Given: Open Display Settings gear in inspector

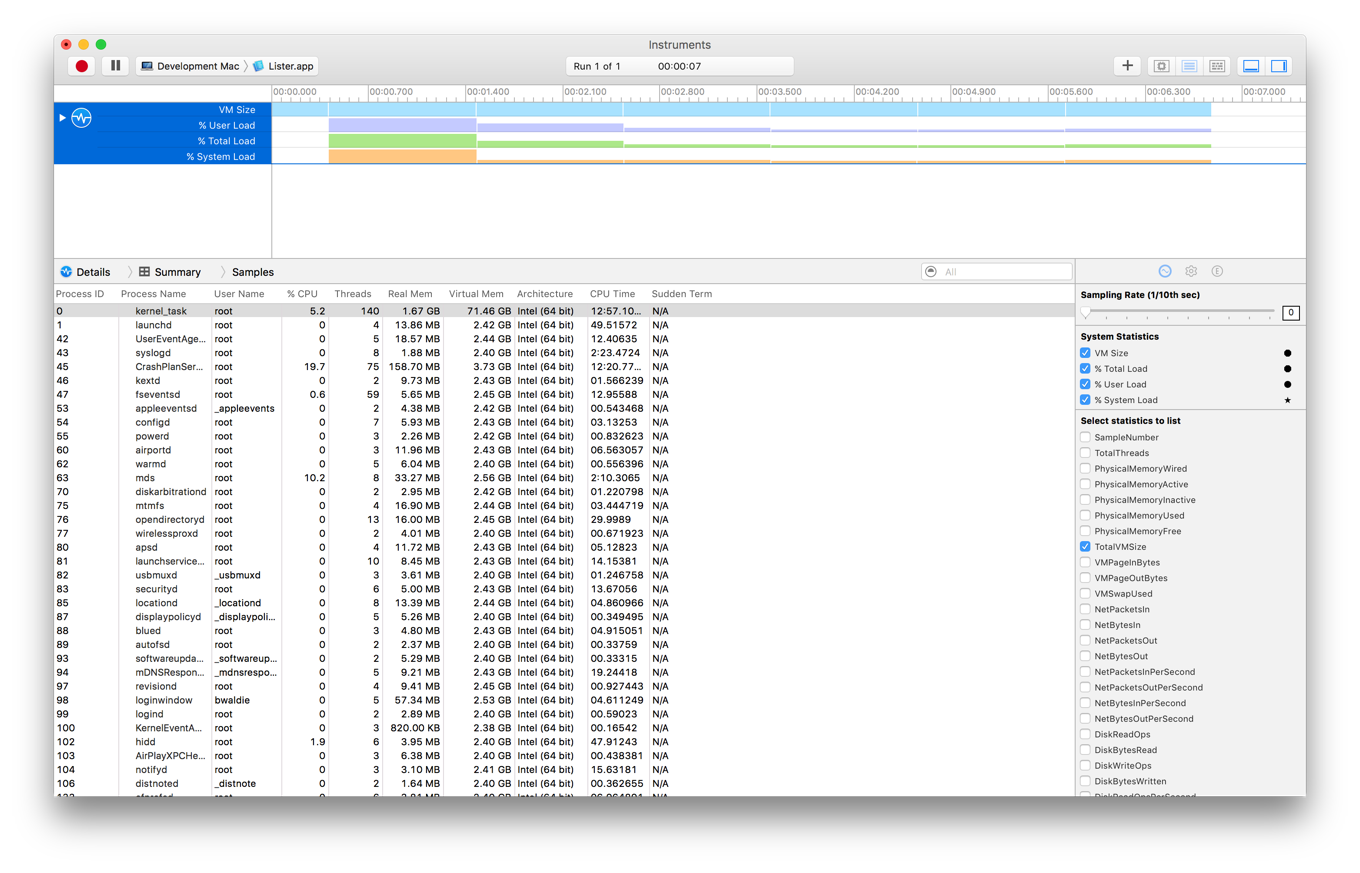Looking at the screenshot, I should click(x=1191, y=271).
